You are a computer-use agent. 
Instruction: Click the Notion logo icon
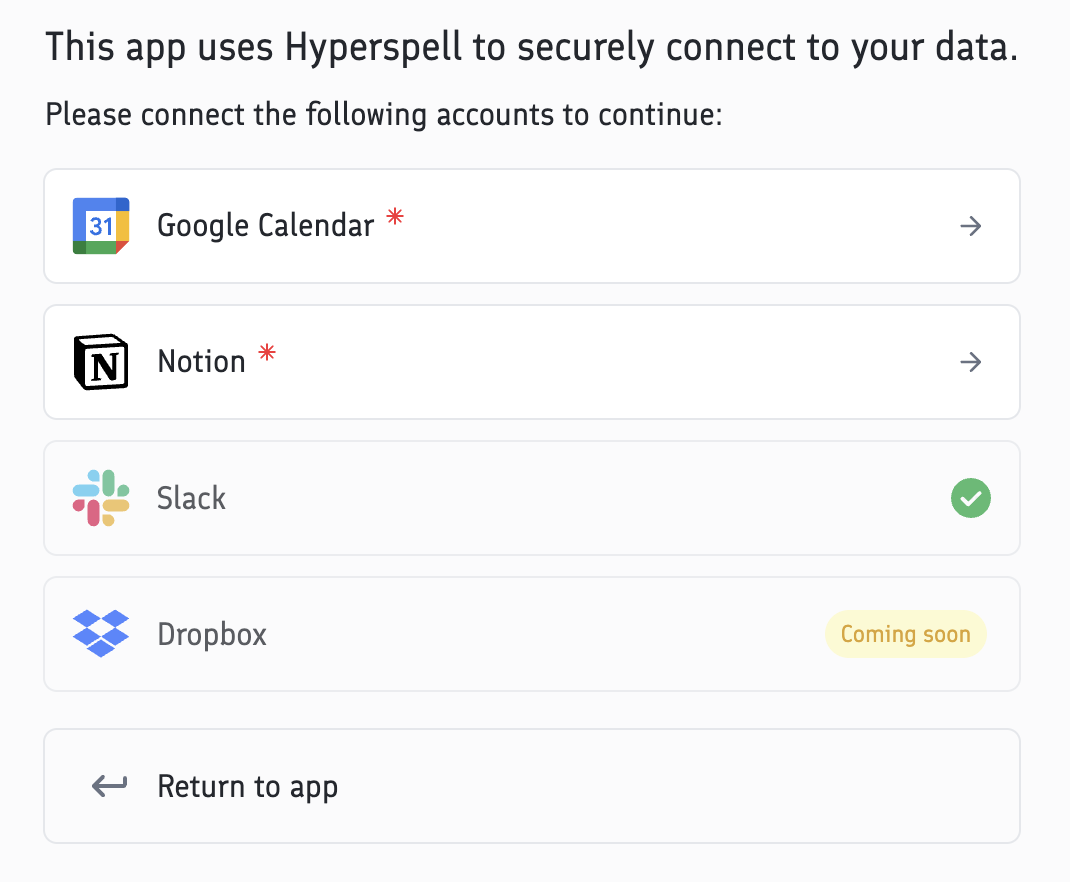tap(101, 362)
